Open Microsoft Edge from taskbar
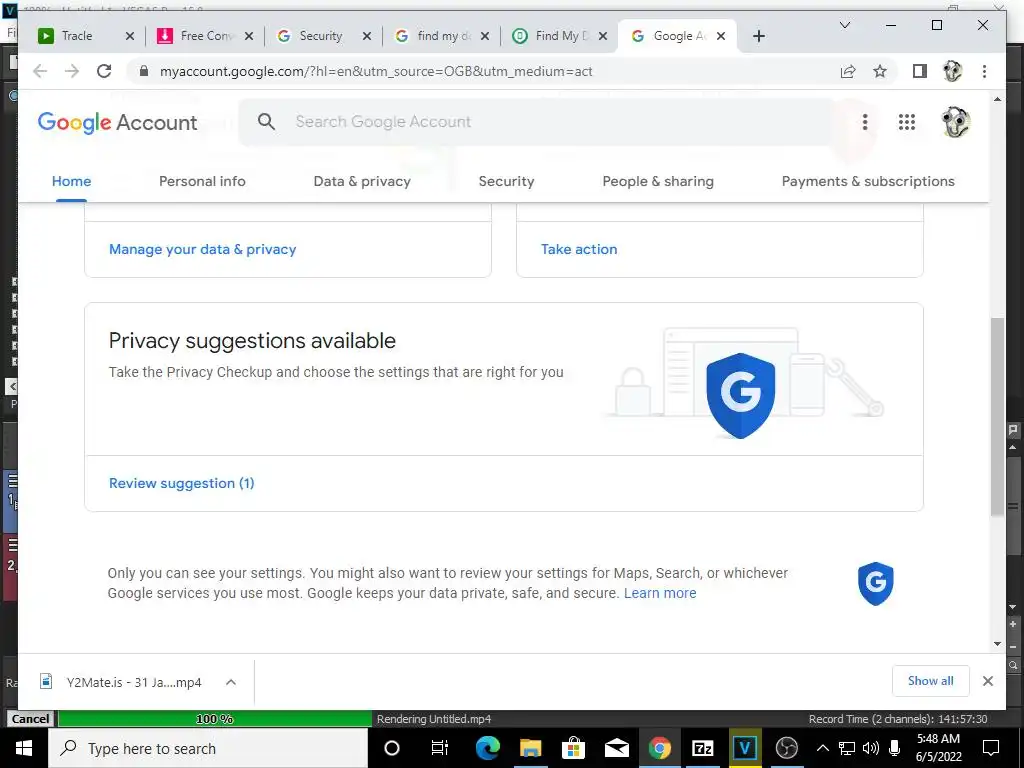Screen dimensions: 1024x768 [x=487, y=748]
